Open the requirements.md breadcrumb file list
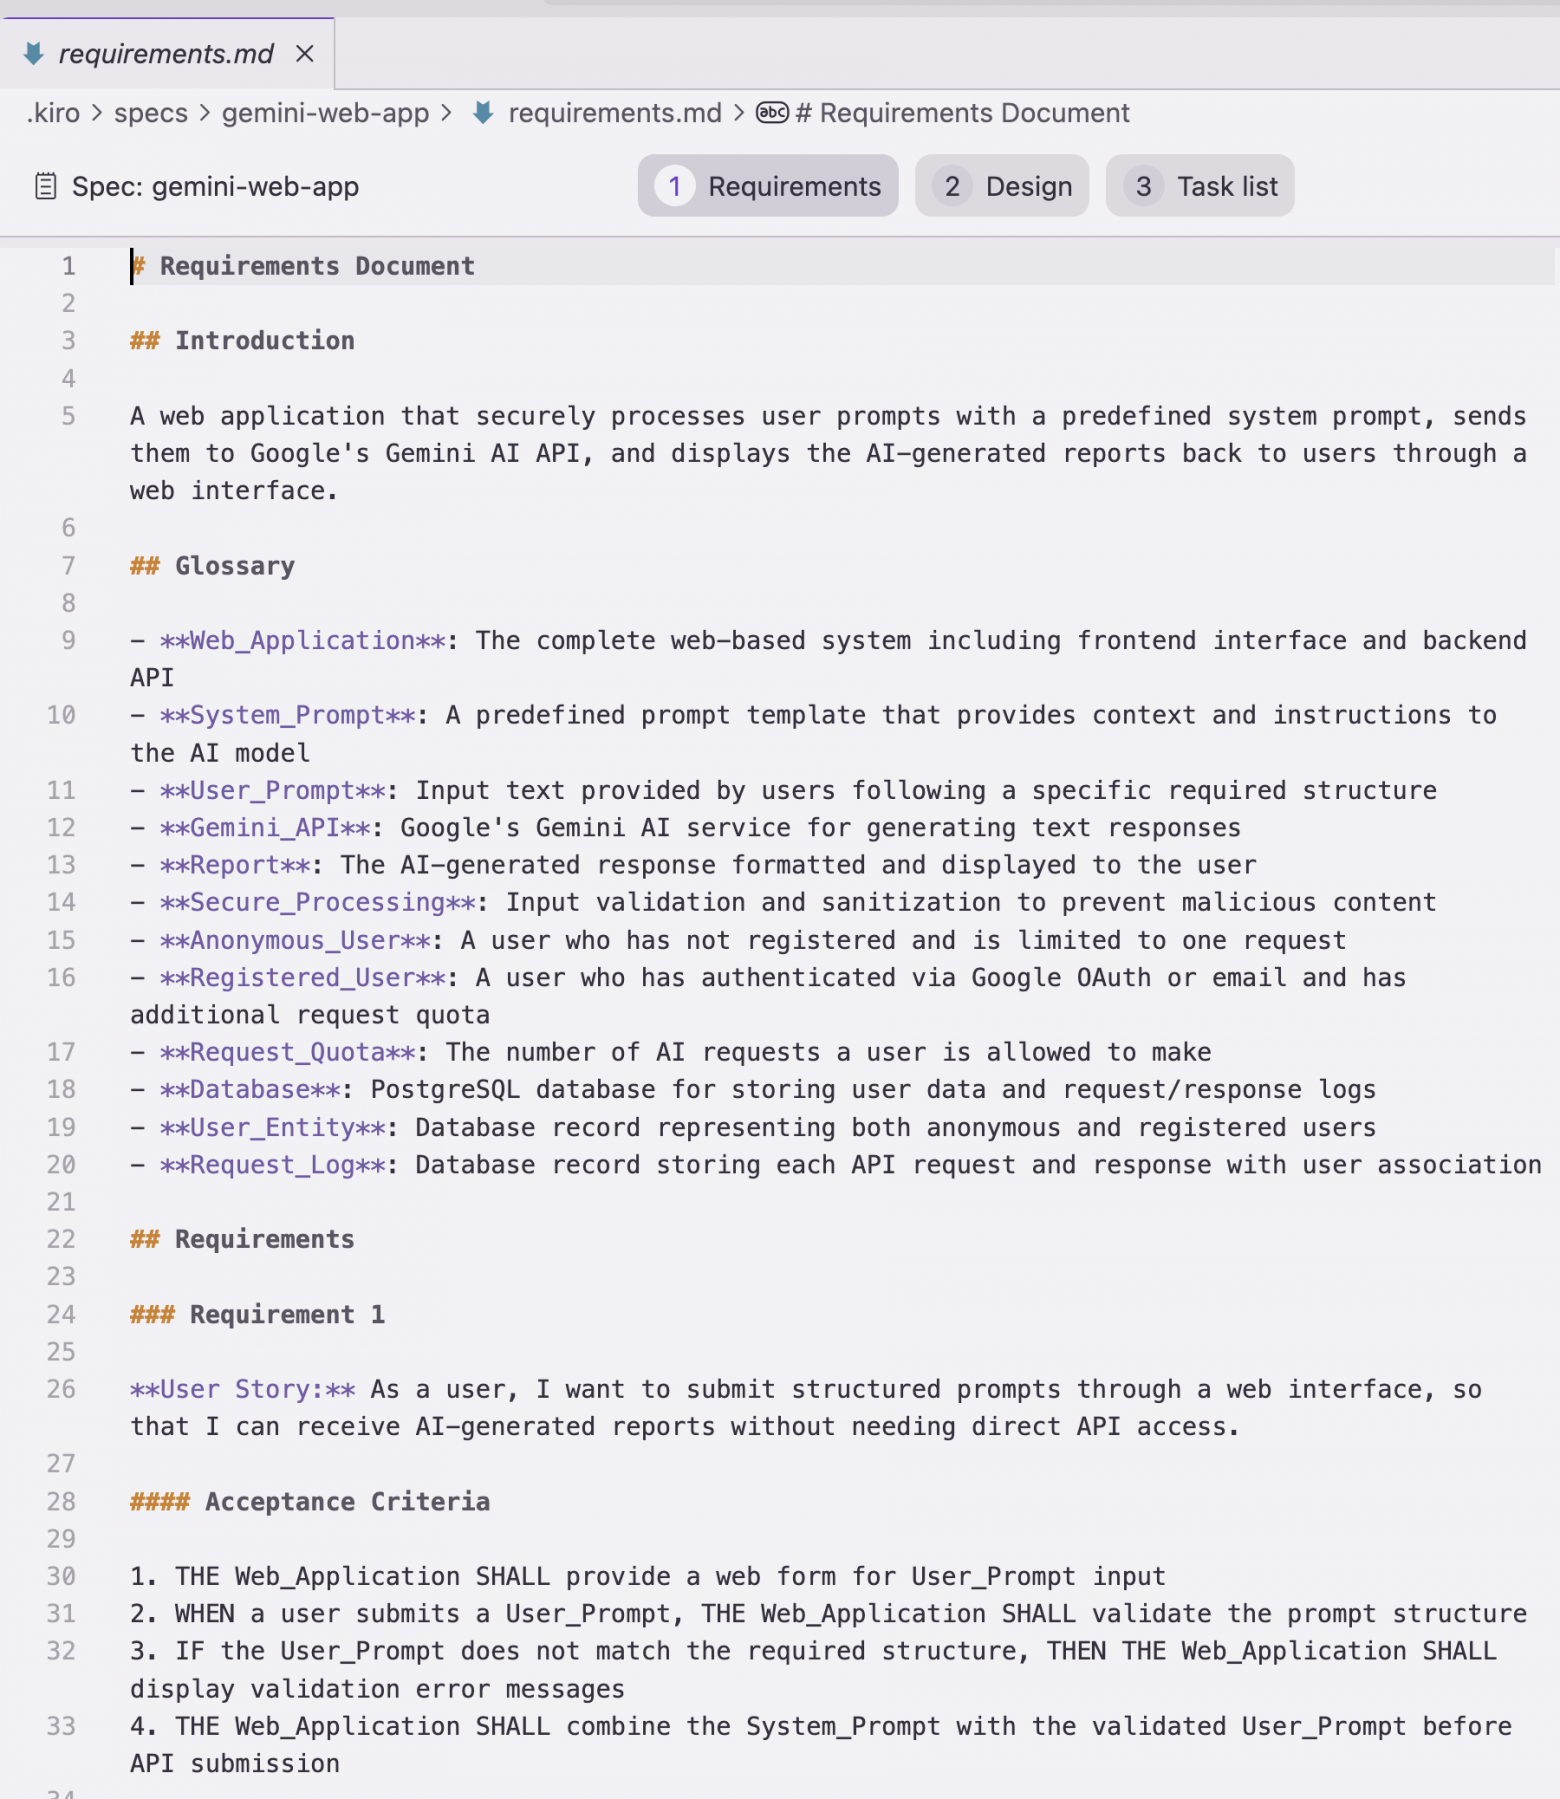This screenshot has width=1560, height=1799. (614, 113)
